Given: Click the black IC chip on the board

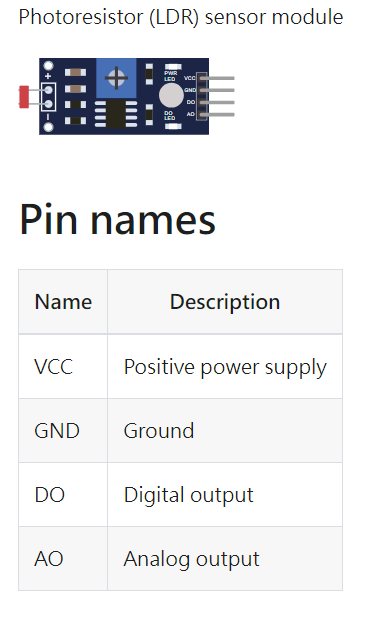Looking at the screenshot, I should point(116,114).
